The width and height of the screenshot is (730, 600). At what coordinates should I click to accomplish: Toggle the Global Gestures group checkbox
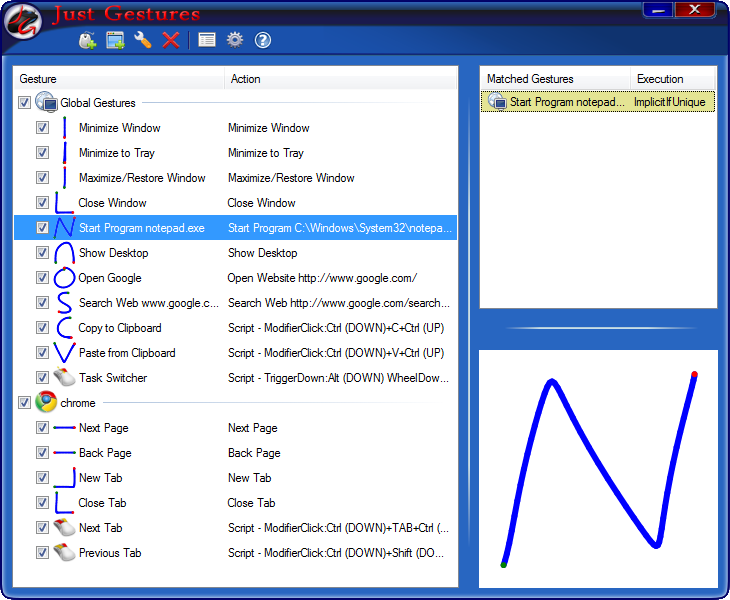click(24, 102)
